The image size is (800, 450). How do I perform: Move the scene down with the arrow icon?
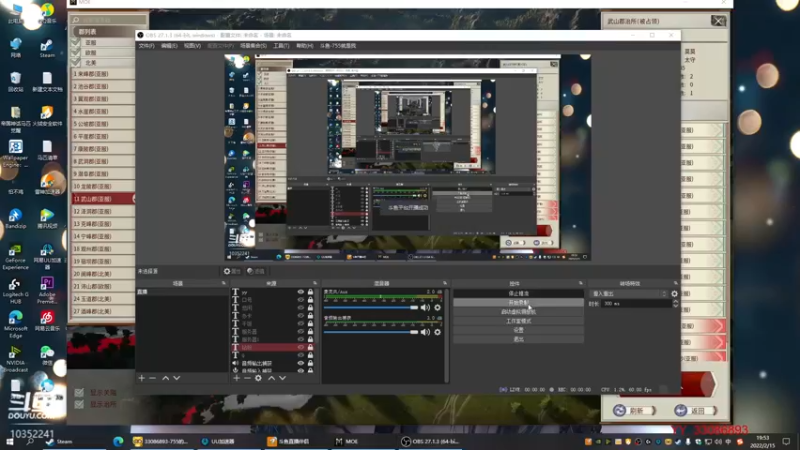[x=177, y=378]
